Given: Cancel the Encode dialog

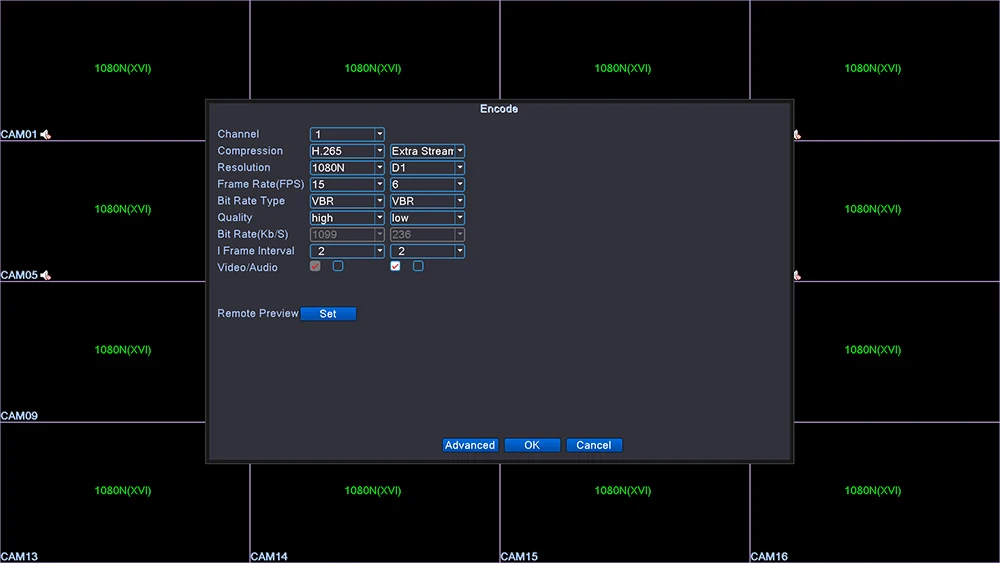Looking at the screenshot, I should point(594,445).
